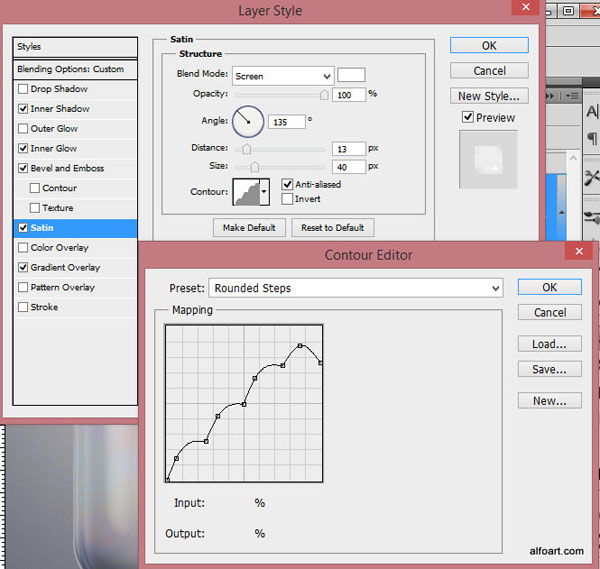Check the Contour sub-option box

coord(35,188)
